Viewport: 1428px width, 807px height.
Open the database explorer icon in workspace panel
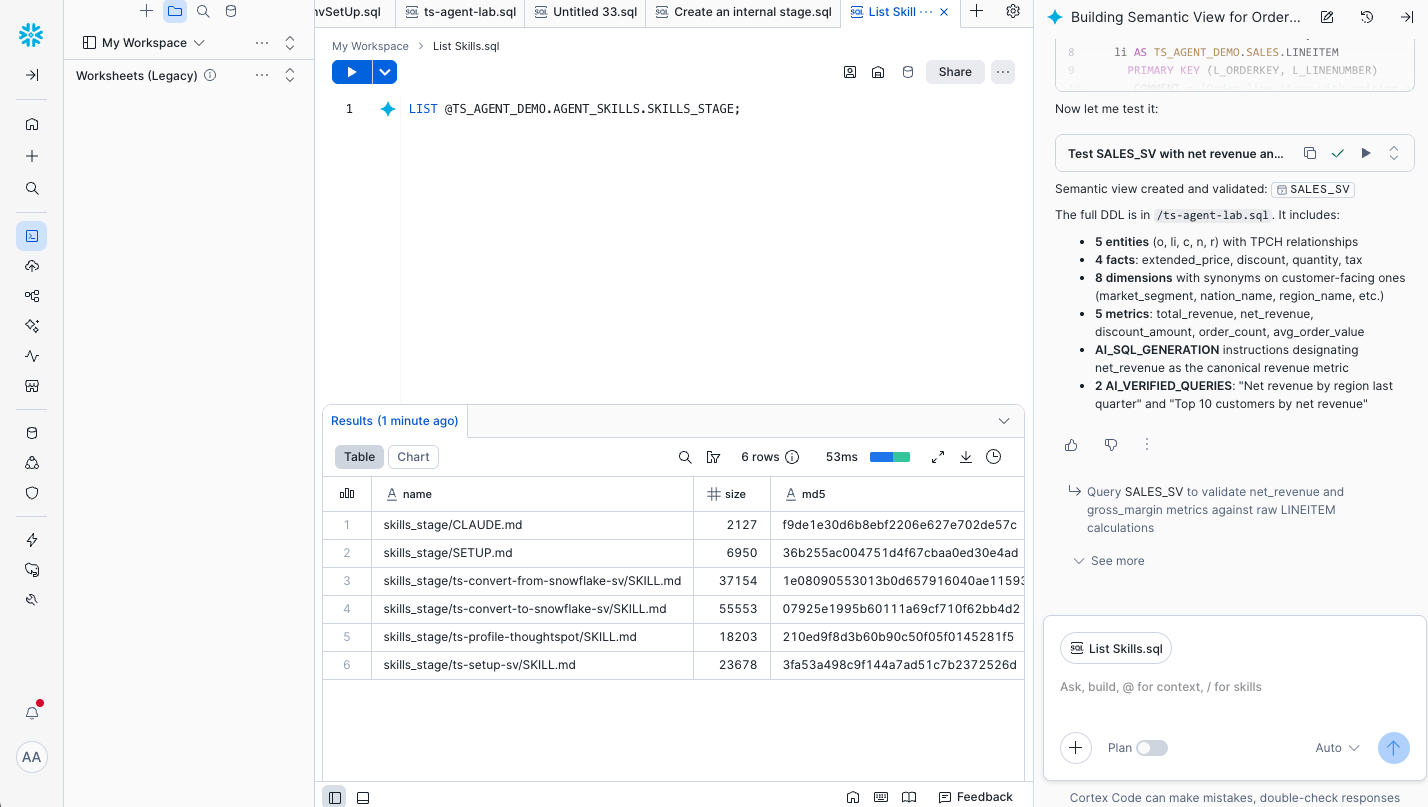point(231,11)
